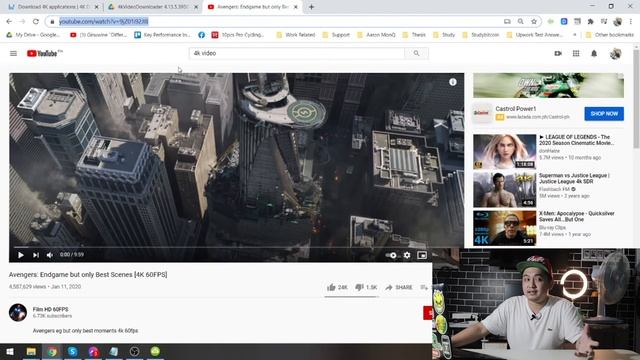Open the Thesis bookmarks folder

[414, 35]
